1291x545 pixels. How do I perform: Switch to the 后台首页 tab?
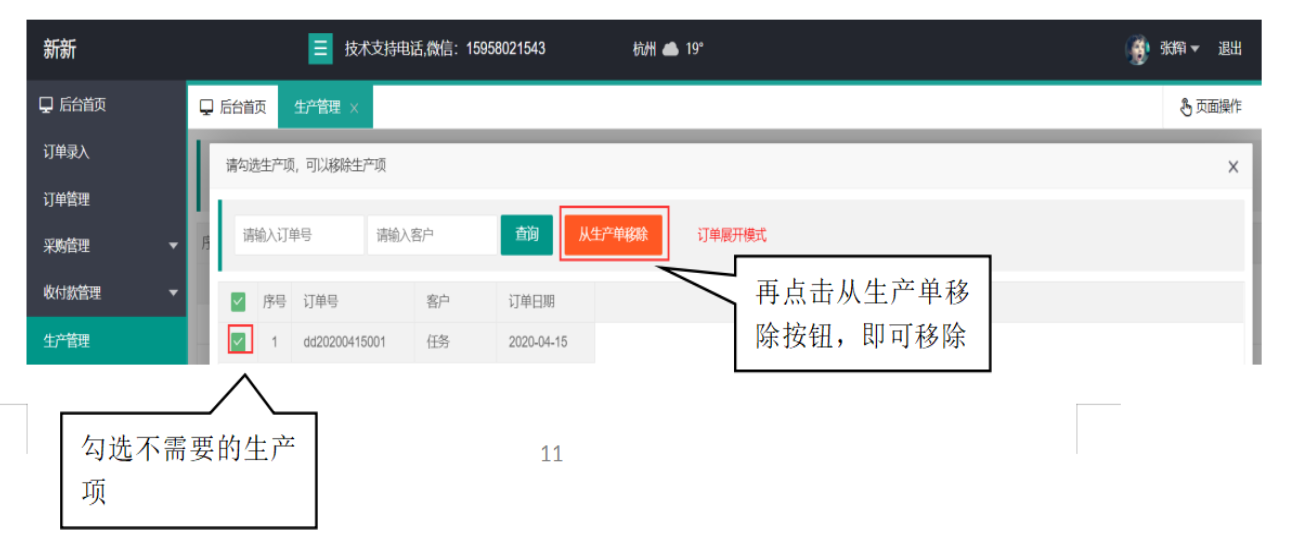[232, 107]
